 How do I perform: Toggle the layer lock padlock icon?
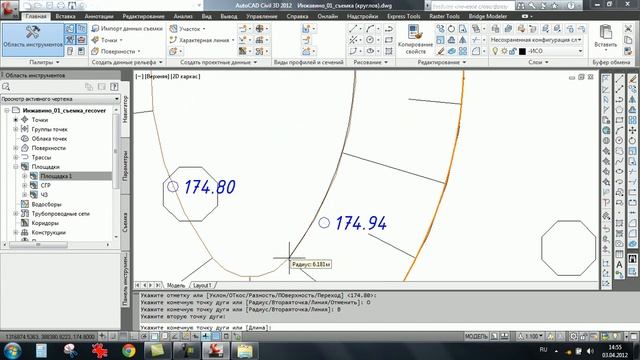(513, 51)
